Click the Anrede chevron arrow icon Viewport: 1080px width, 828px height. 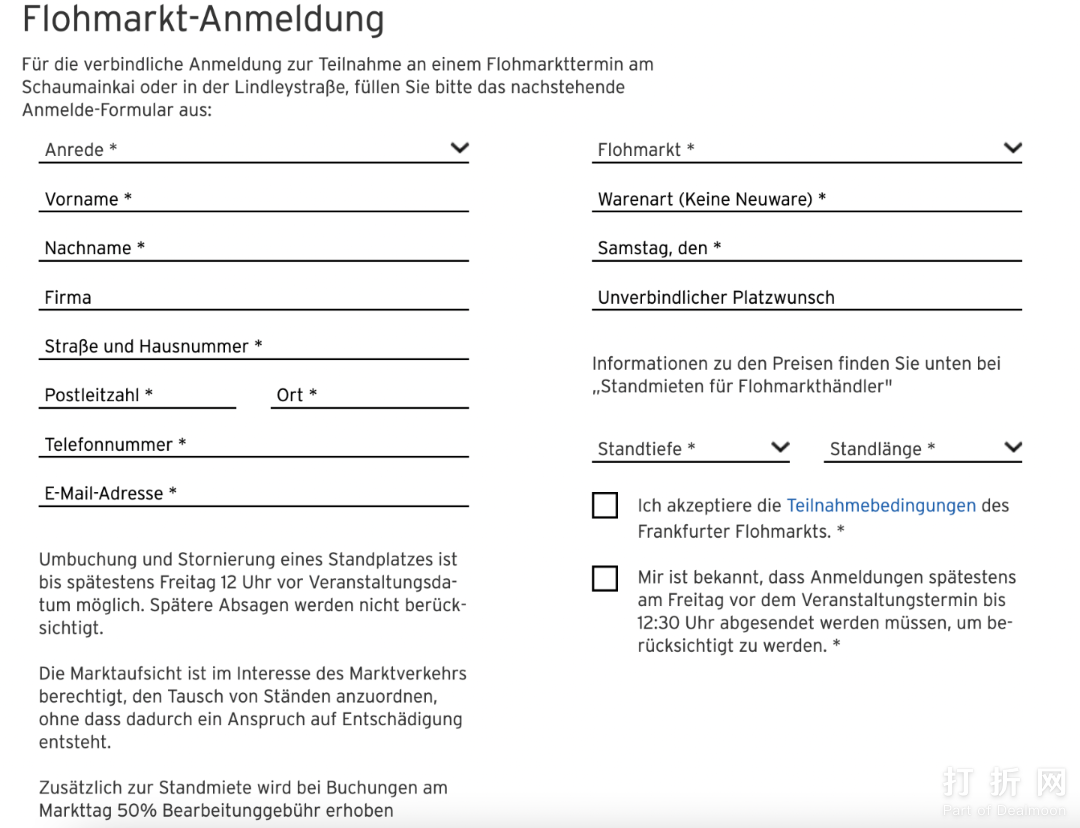459,148
